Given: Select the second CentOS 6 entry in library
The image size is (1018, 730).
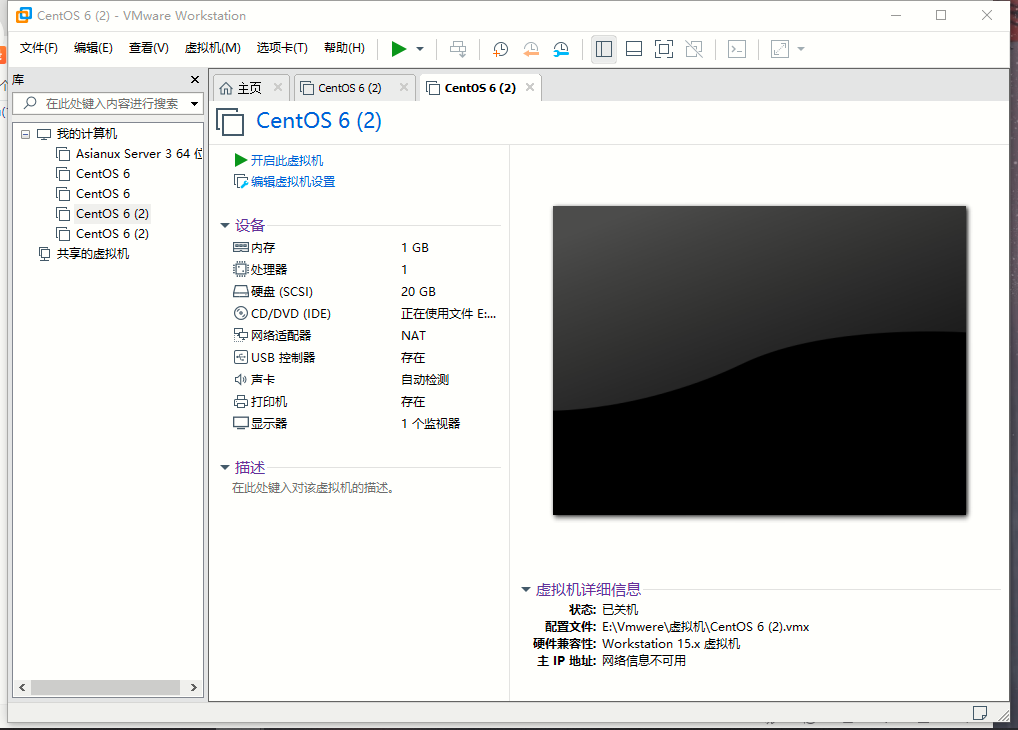Looking at the screenshot, I should [93, 194].
